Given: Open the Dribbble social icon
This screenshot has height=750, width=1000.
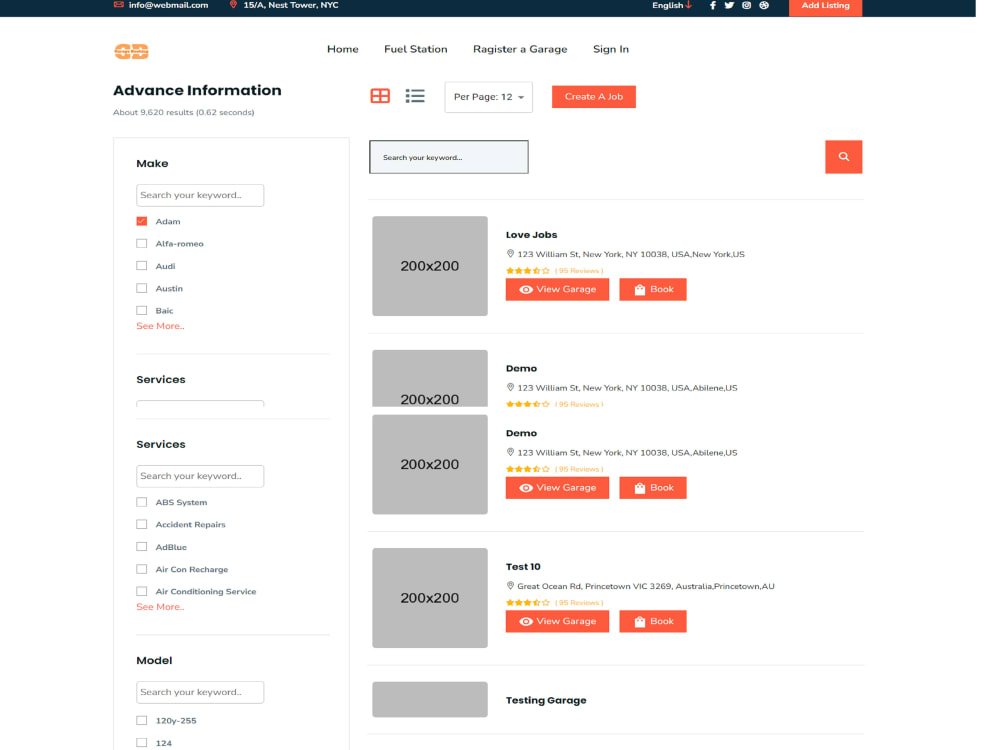Looking at the screenshot, I should tap(764, 5).
